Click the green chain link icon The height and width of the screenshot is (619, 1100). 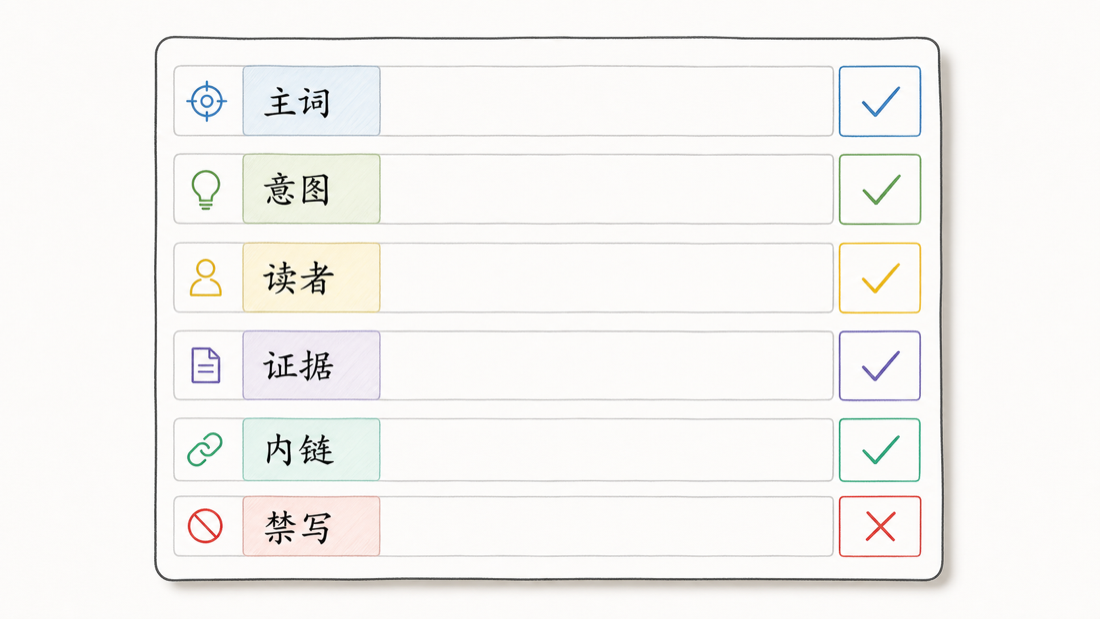coord(205,449)
